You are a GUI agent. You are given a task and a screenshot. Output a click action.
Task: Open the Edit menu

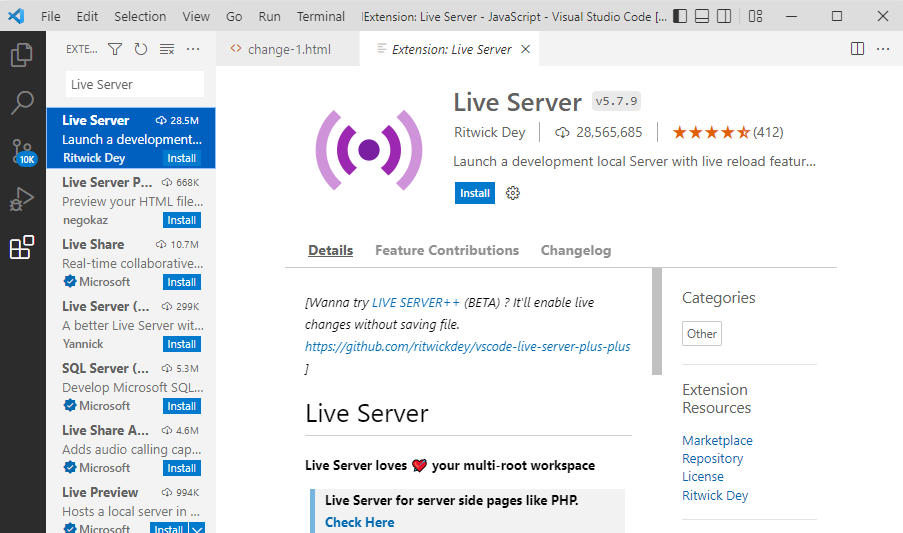87,16
